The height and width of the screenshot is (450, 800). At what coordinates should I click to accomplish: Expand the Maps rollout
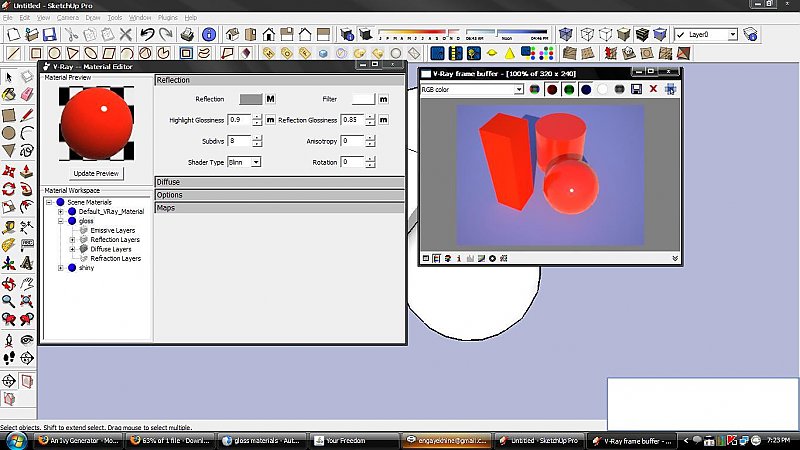[x=279, y=208]
